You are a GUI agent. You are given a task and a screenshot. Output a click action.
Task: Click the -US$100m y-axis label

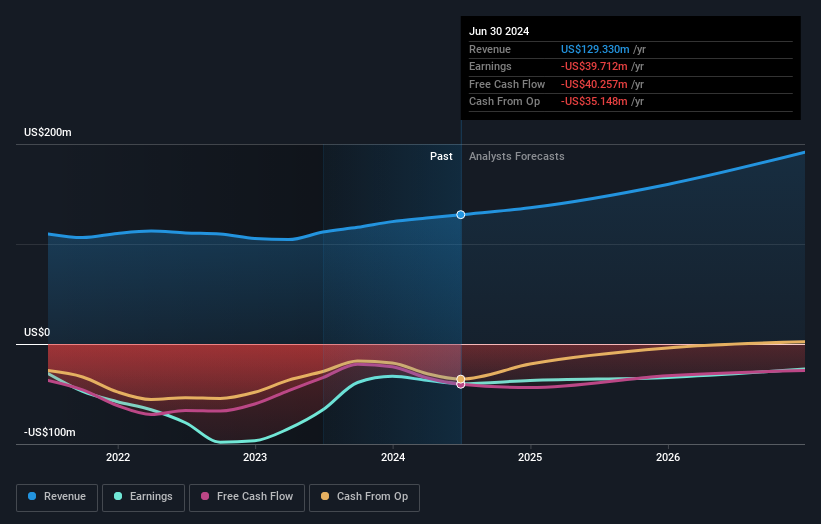pyautogui.click(x=49, y=432)
